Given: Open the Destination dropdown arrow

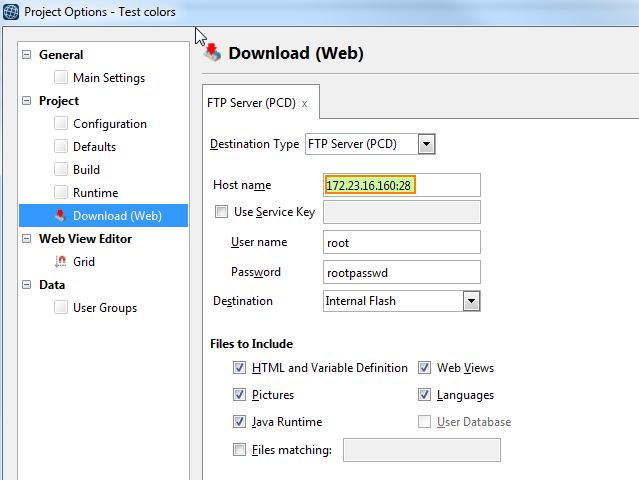Looking at the screenshot, I should [472, 301].
